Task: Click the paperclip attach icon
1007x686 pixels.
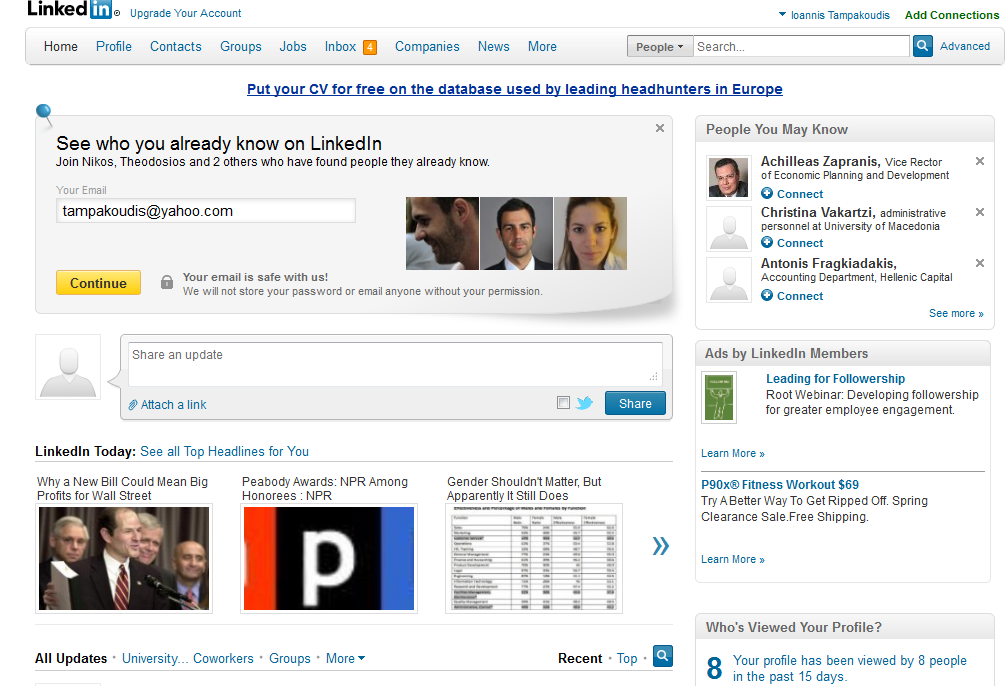Action: click(x=133, y=405)
